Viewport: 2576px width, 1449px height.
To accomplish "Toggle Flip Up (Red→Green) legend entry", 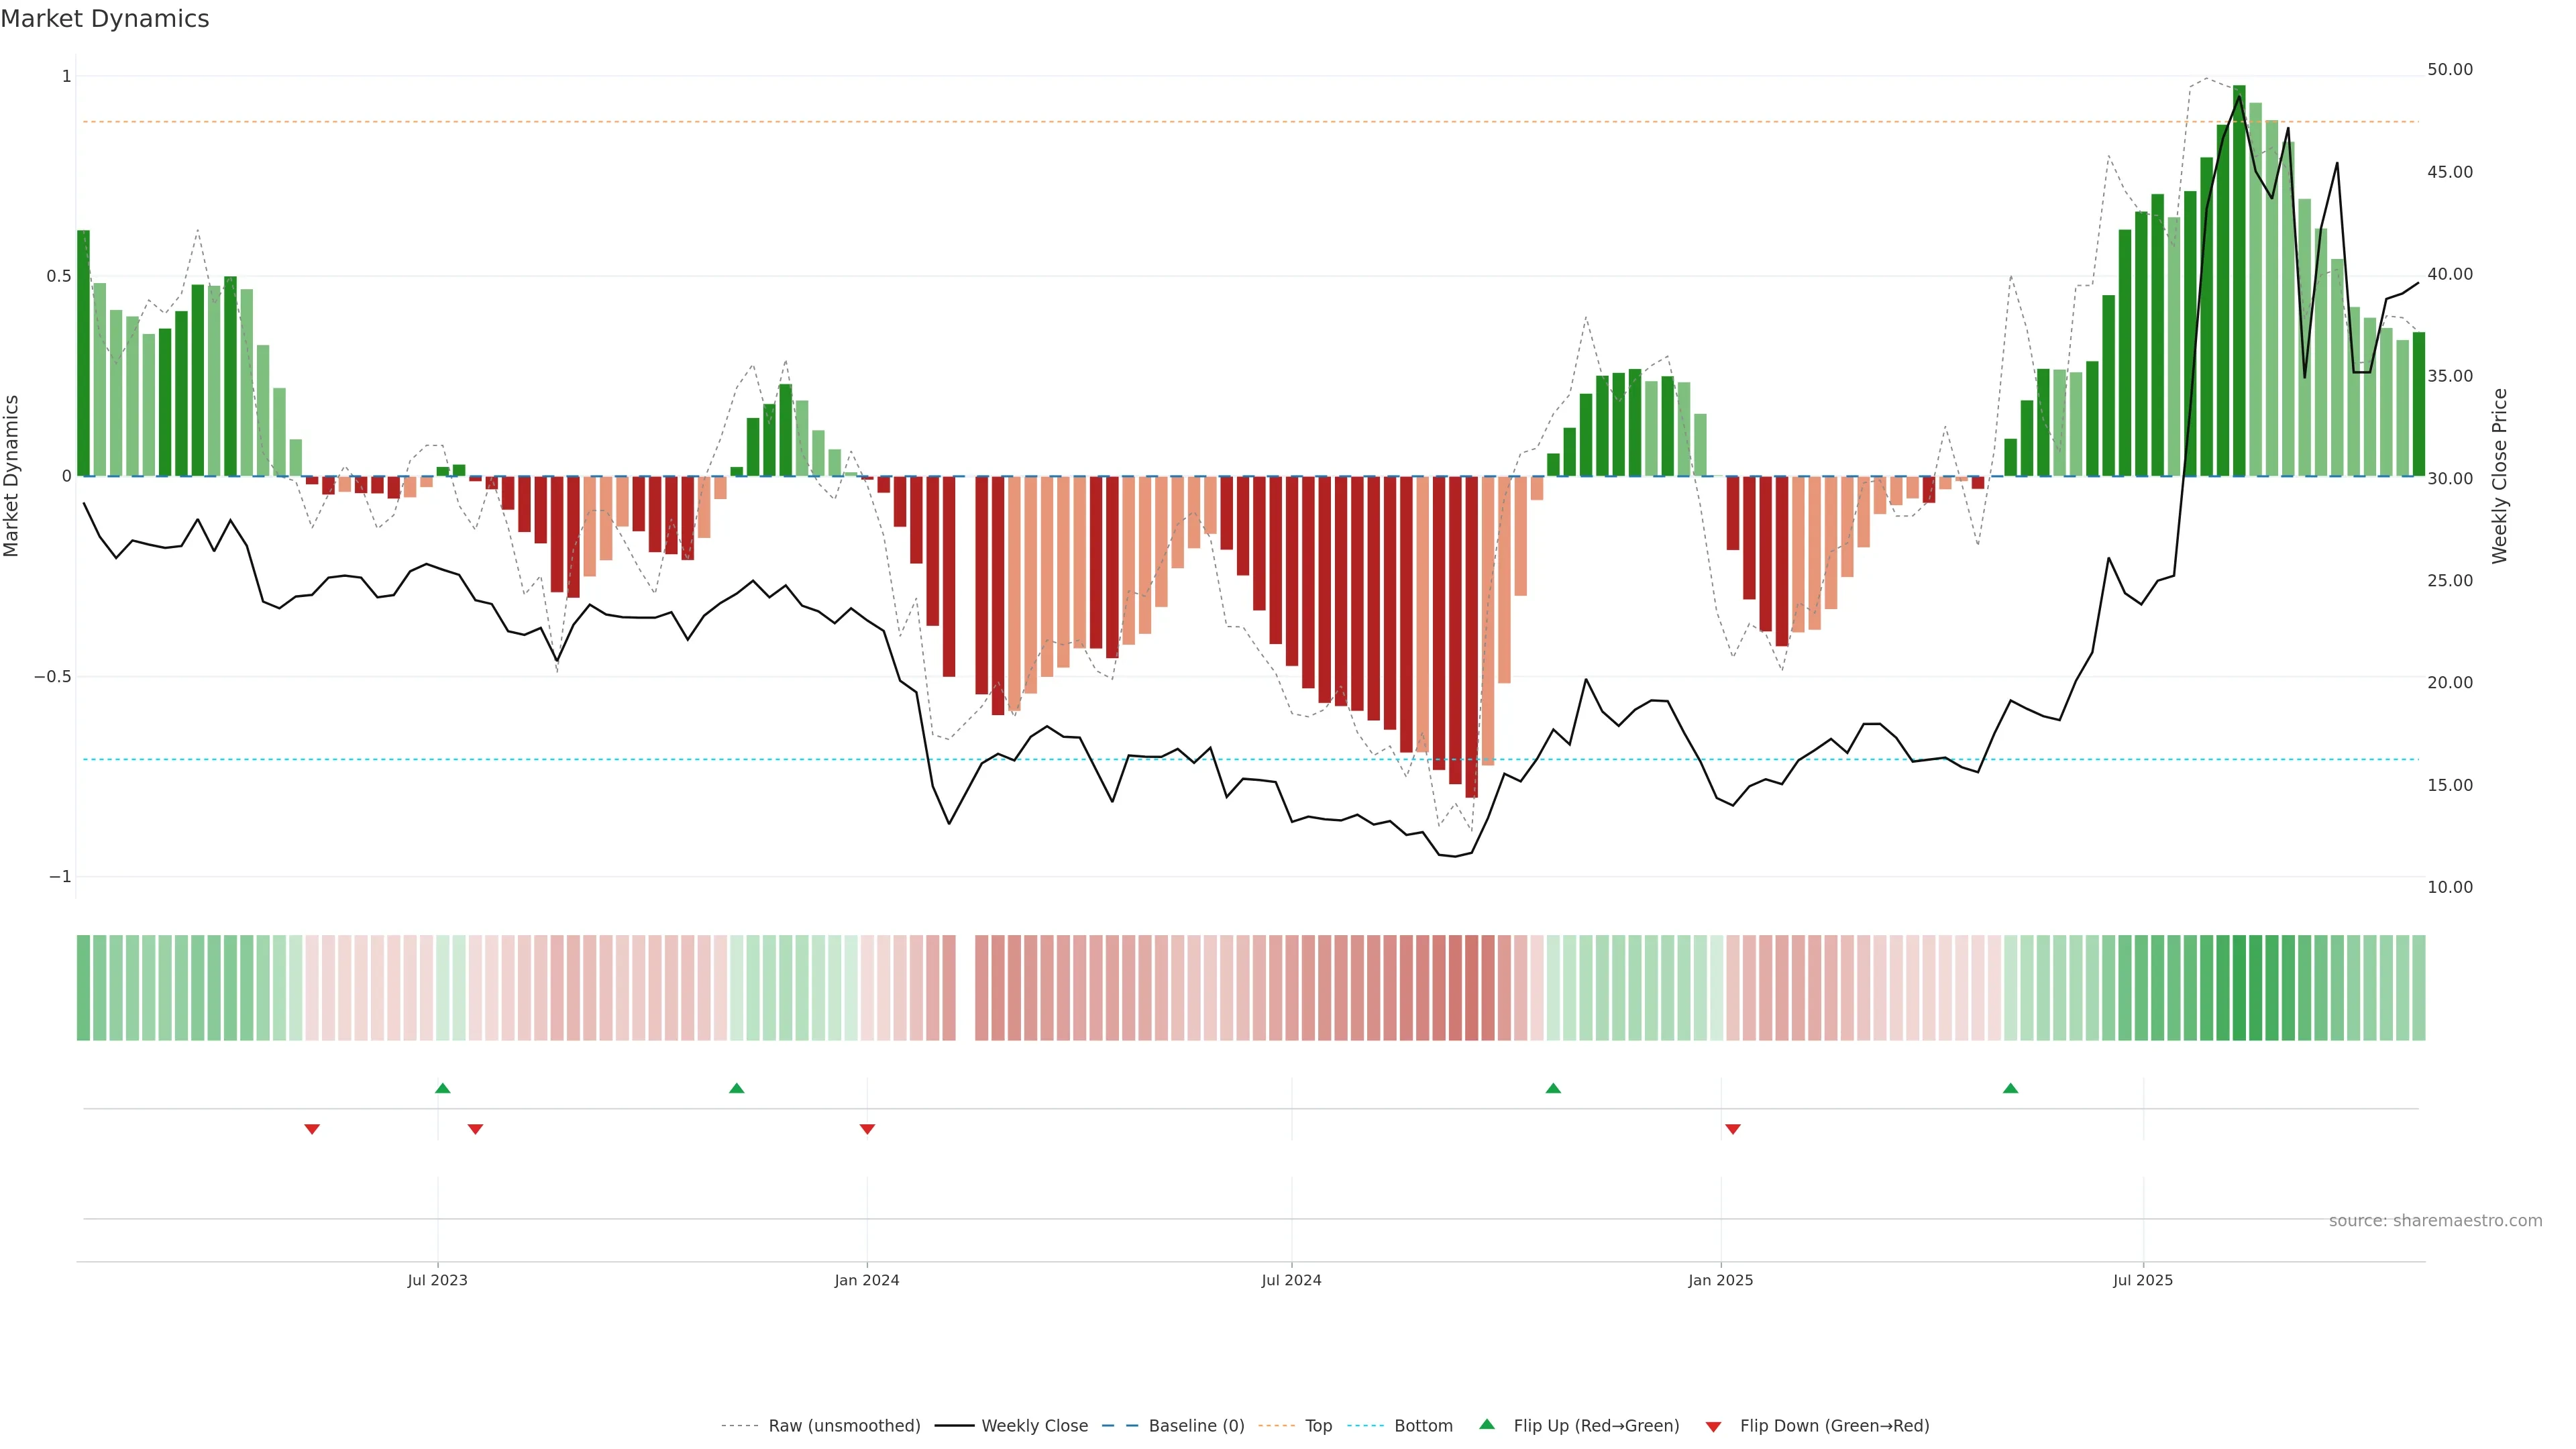I will pyautogui.click(x=1596, y=1425).
